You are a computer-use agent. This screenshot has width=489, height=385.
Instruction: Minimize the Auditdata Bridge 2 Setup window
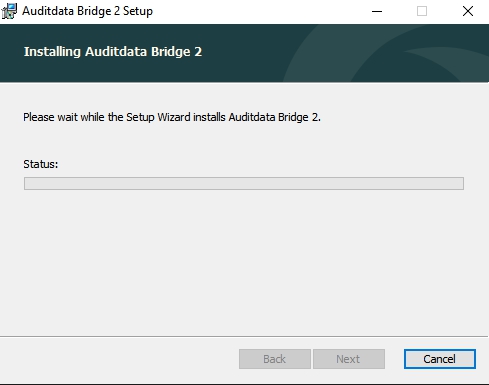[377, 11]
